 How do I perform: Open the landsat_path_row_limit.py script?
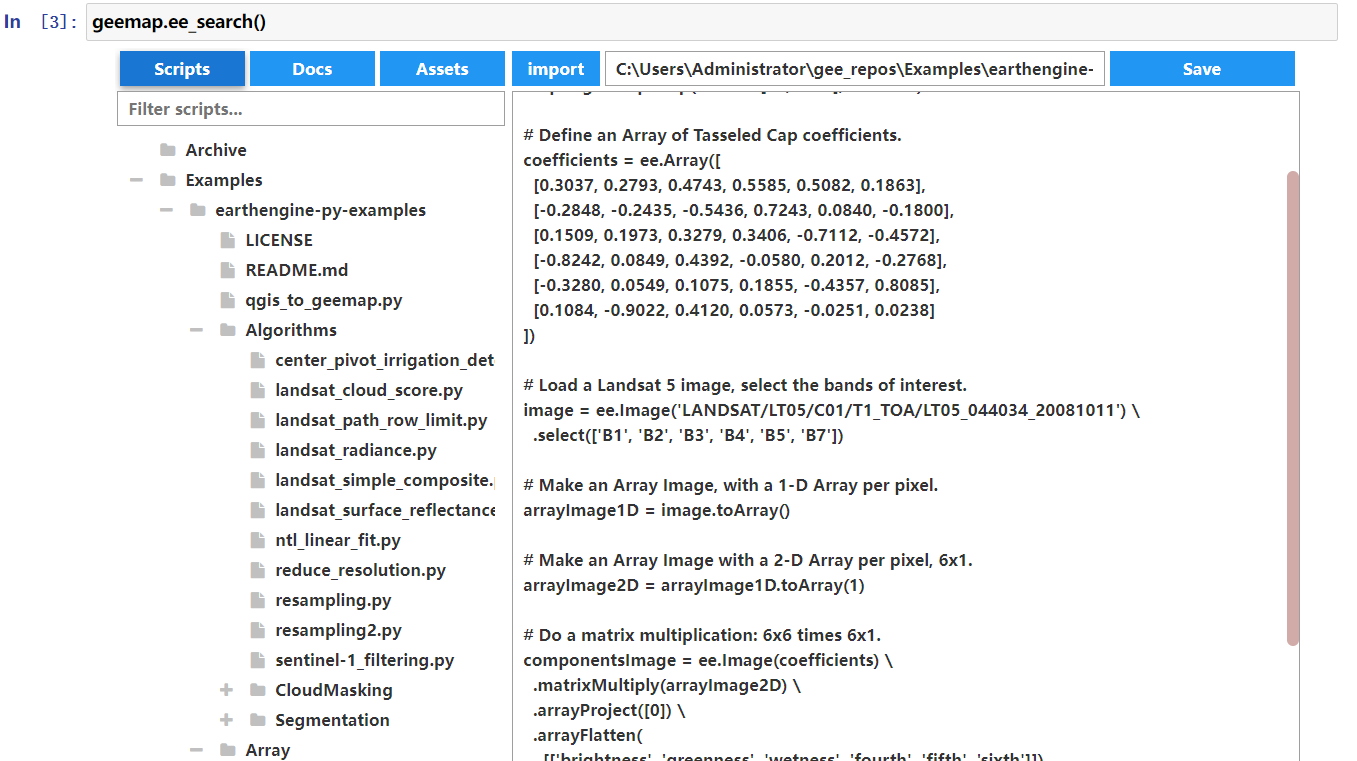381,420
